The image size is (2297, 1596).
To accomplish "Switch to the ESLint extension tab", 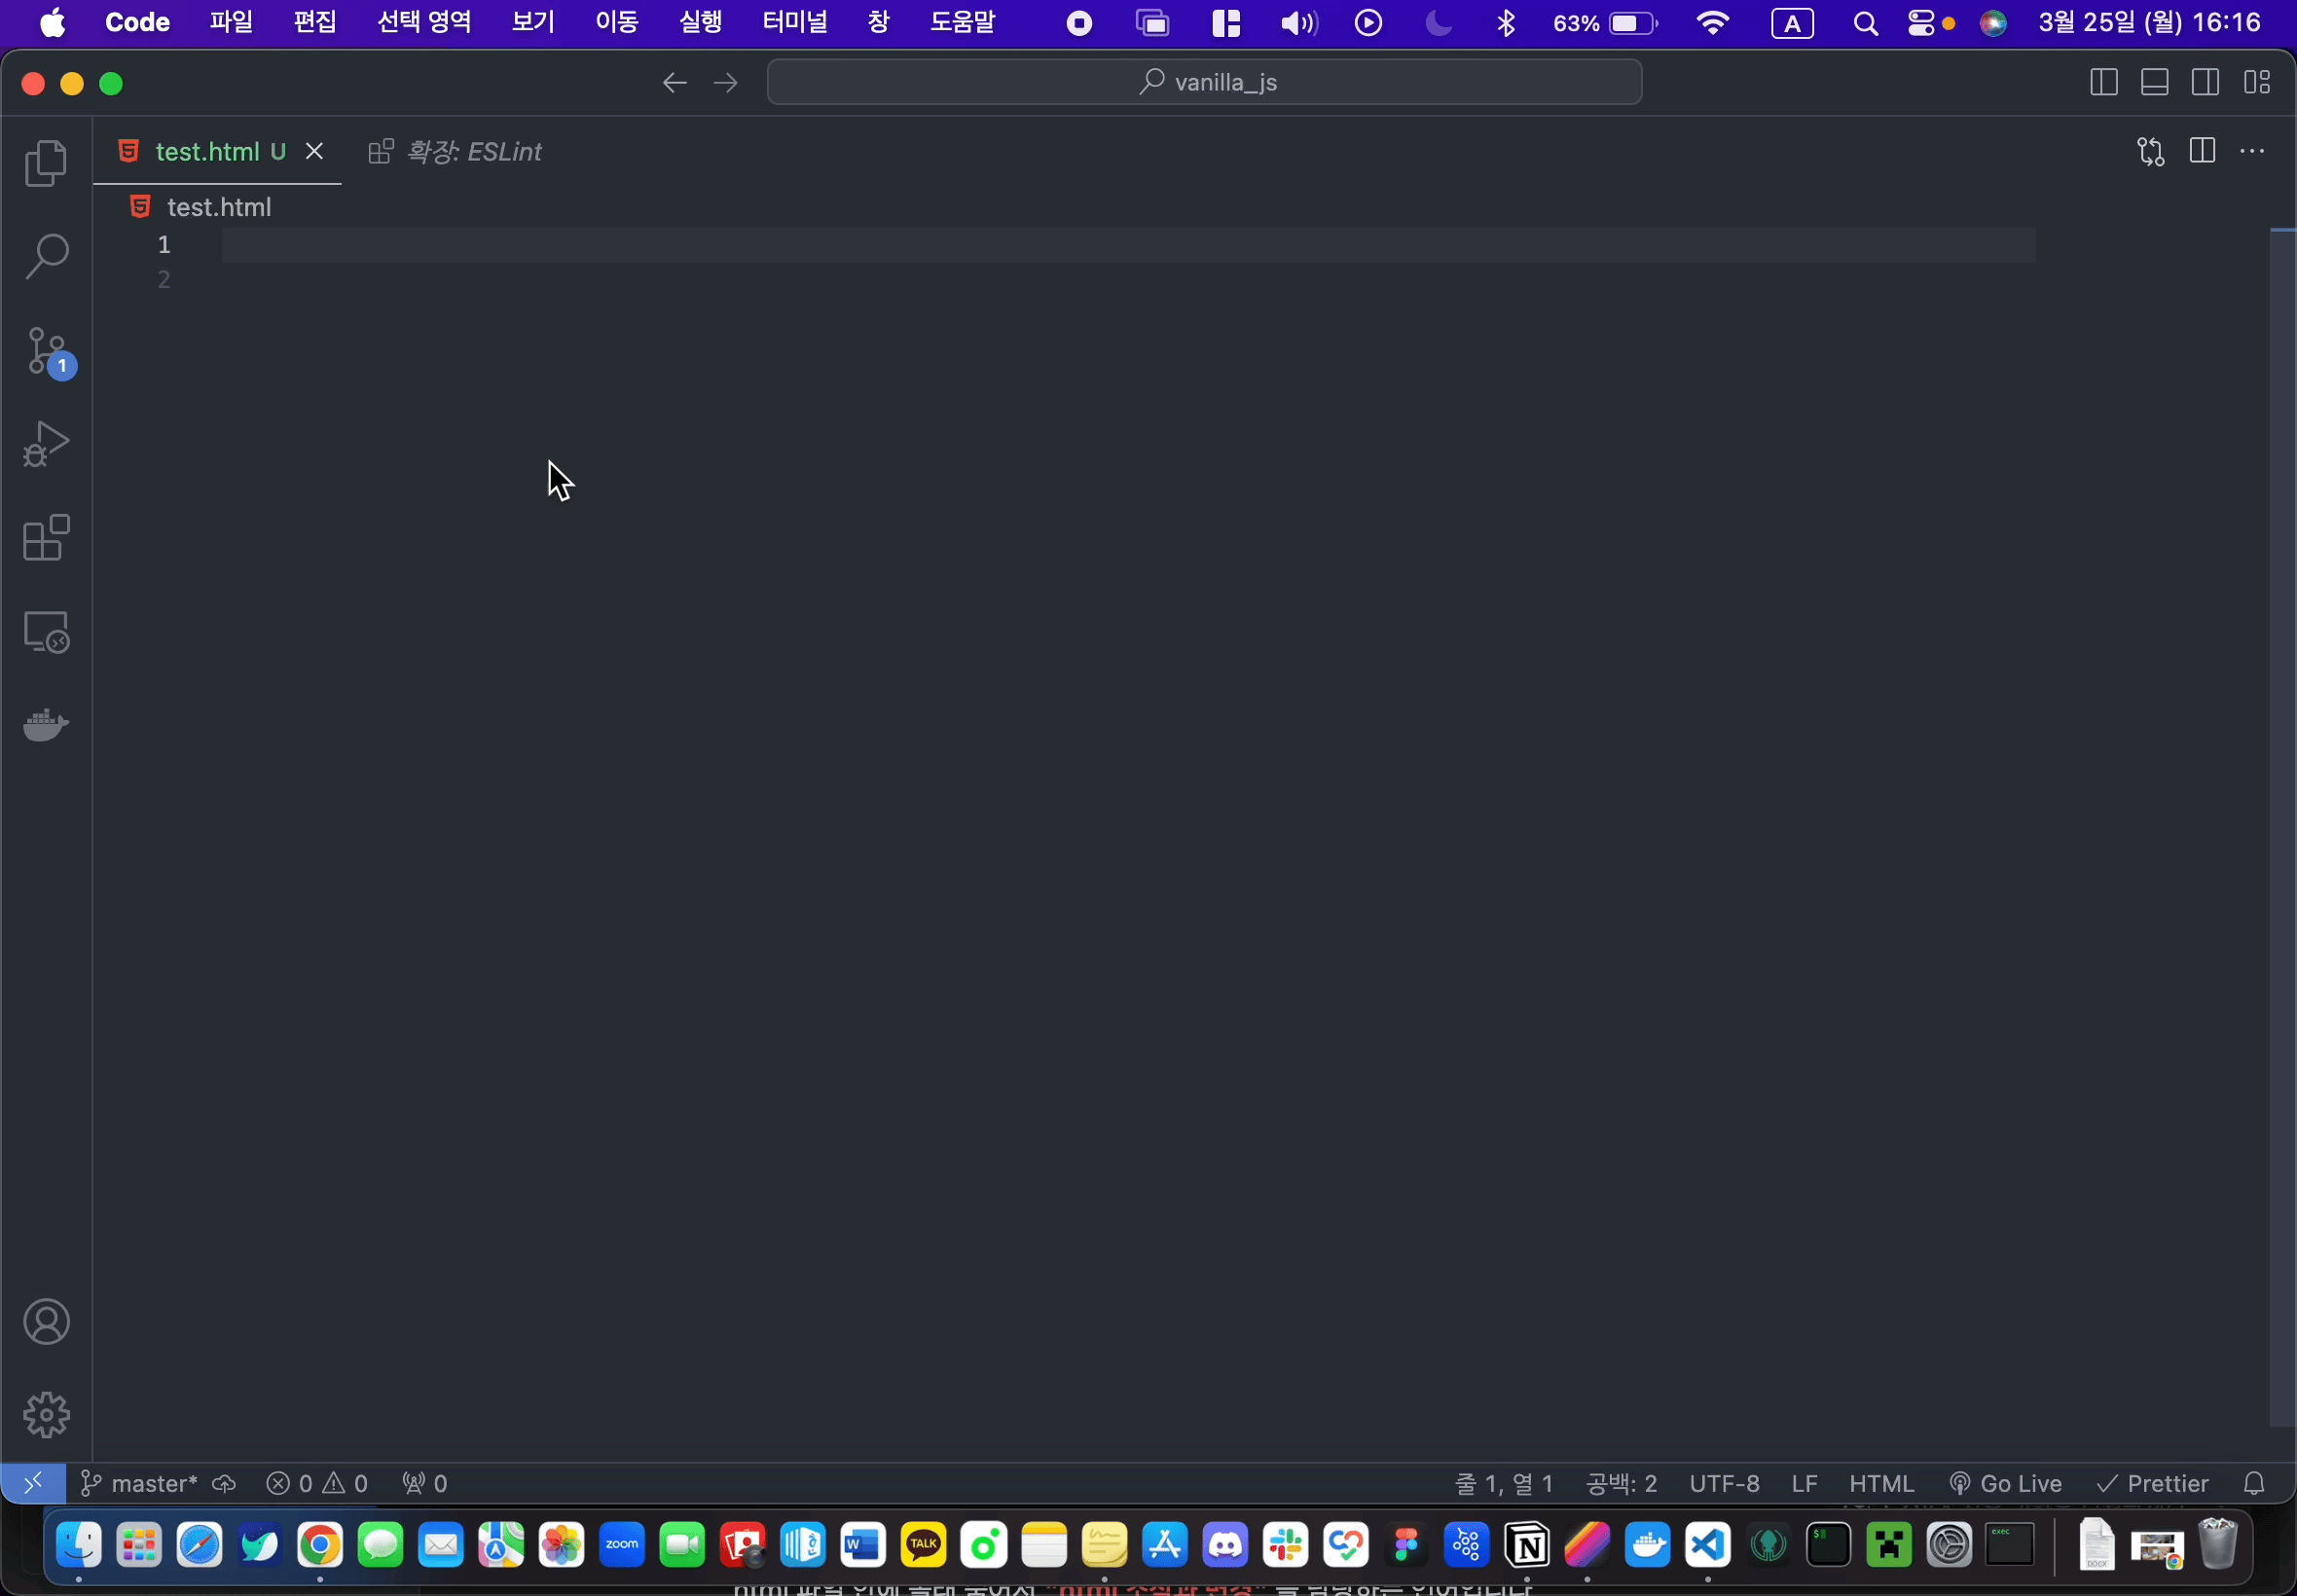I will [x=456, y=151].
